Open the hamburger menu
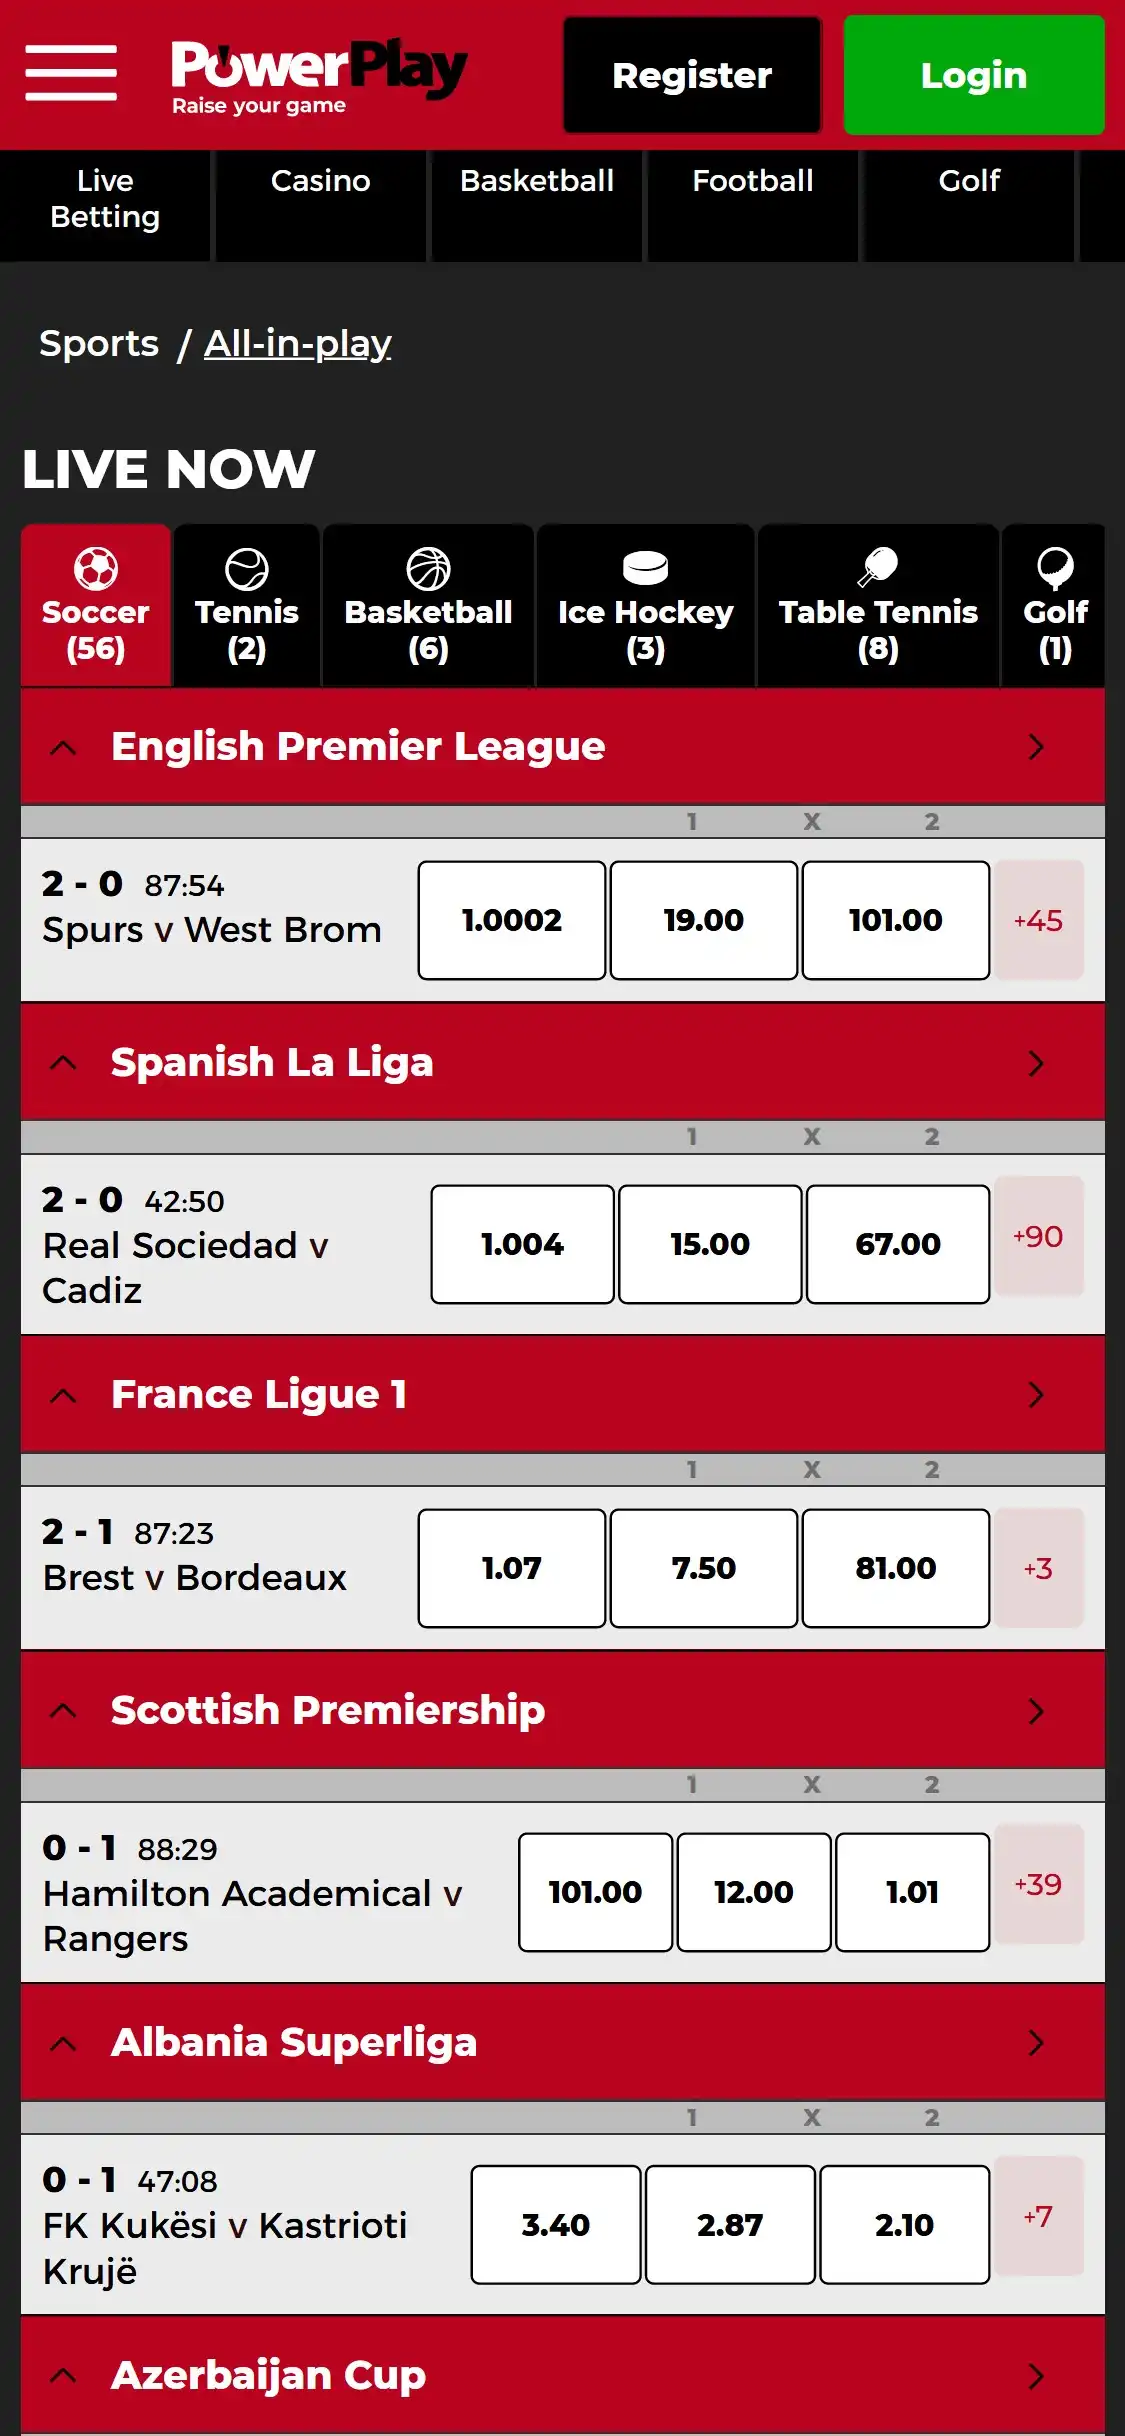1125x2436 pixels. (x=71, y=73)
